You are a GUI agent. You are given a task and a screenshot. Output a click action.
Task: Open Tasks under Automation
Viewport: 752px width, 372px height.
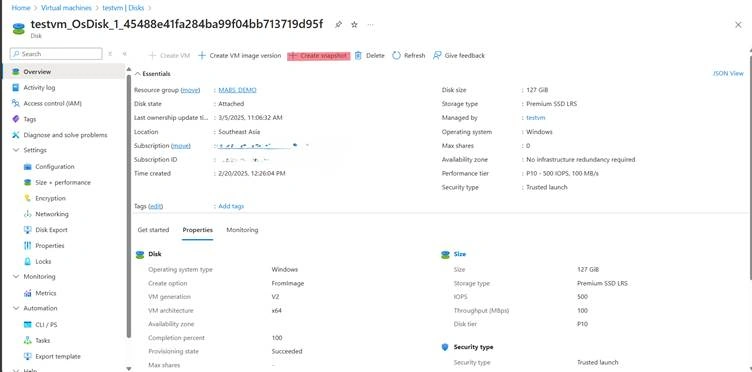43,340
